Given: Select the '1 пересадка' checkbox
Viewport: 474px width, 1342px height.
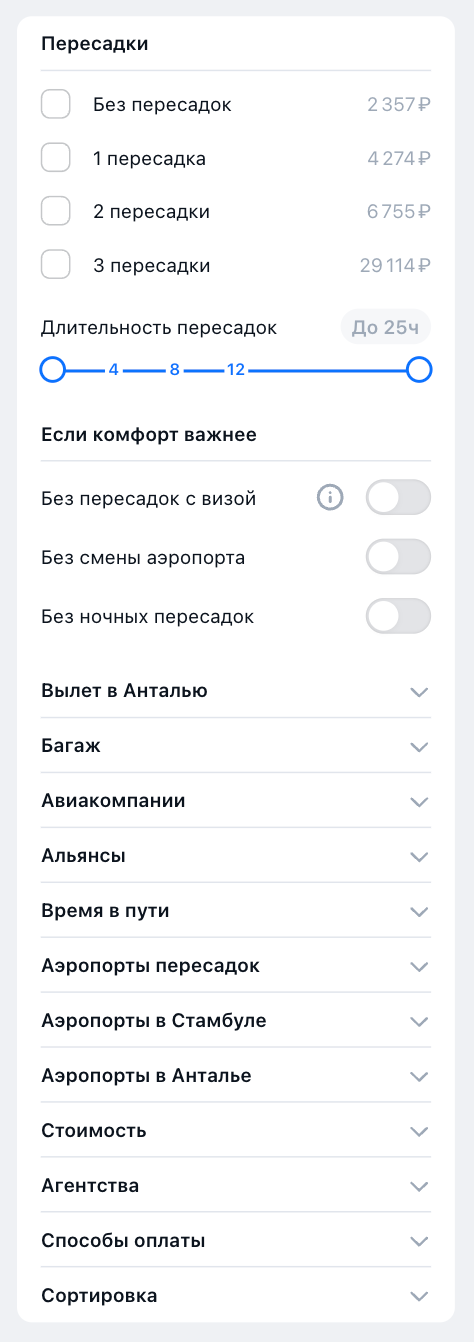Looking at the screenshot, I should pyautogui.click(x=55, y=158).
